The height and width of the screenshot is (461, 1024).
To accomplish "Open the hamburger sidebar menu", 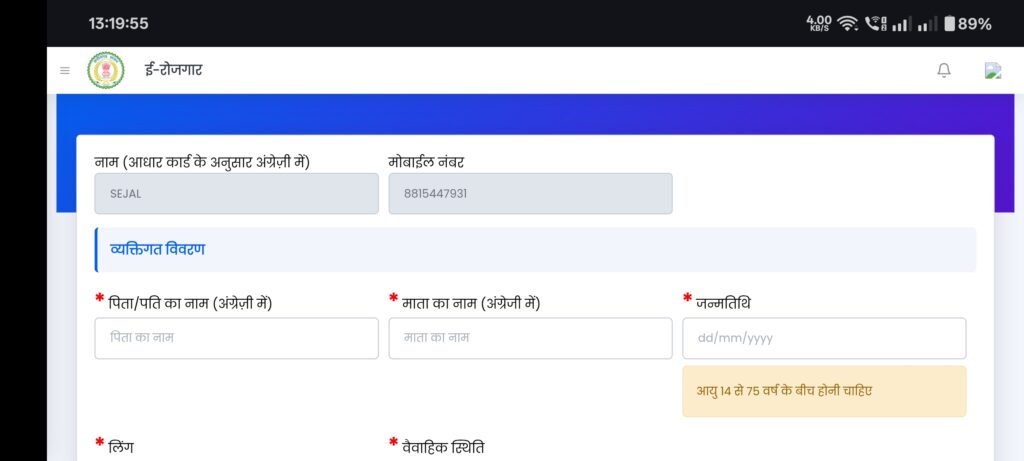I will click(65, 71).
